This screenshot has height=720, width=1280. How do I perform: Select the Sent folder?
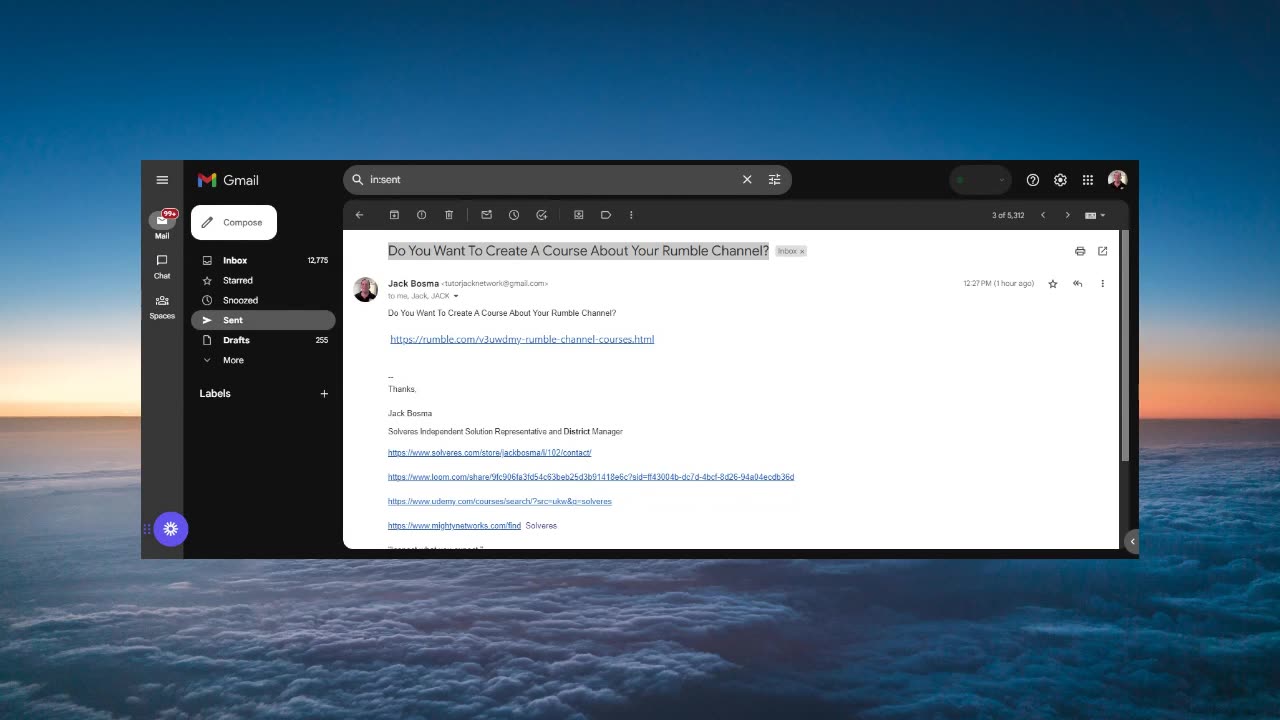pos(263,320)
